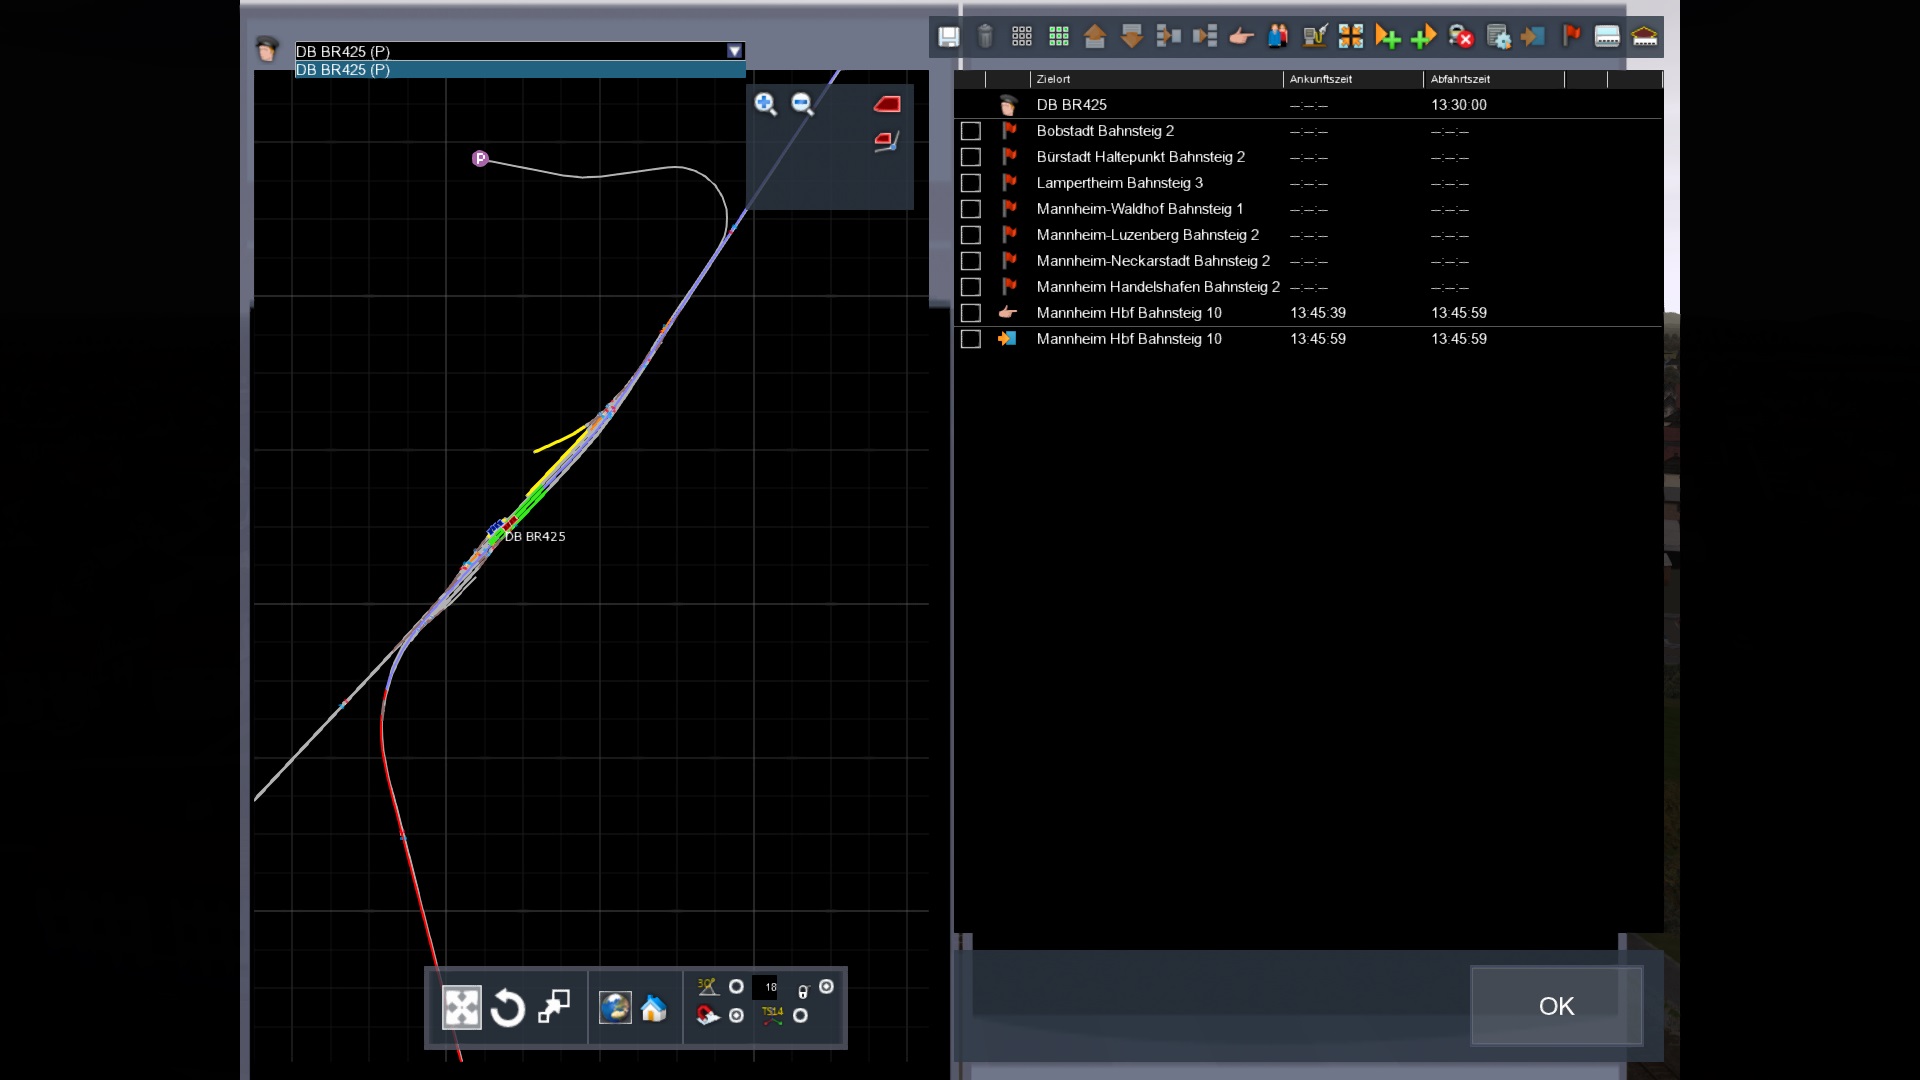Click the fuel pump refuel icon

click(1315, 37)
